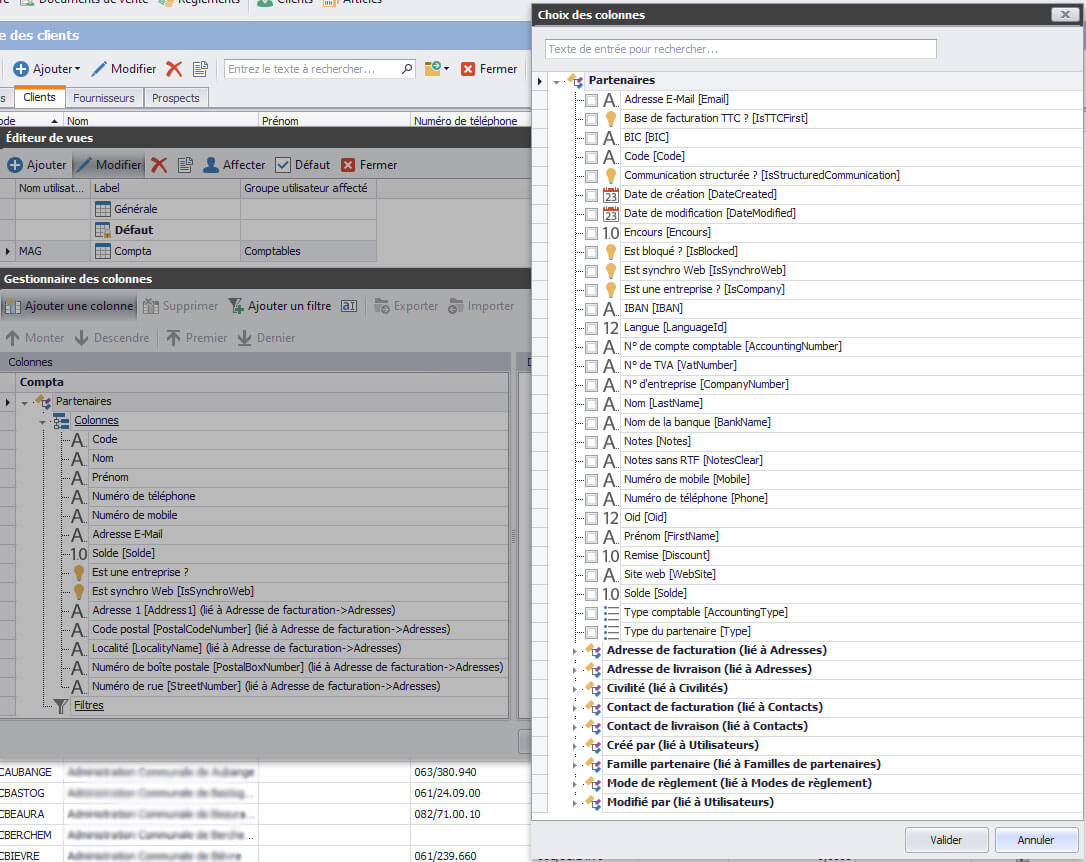Screen dimensions: 1086x862
Task: Click the Fermer red icon in Éditeur de vues
Action: [x=348, y=165]
